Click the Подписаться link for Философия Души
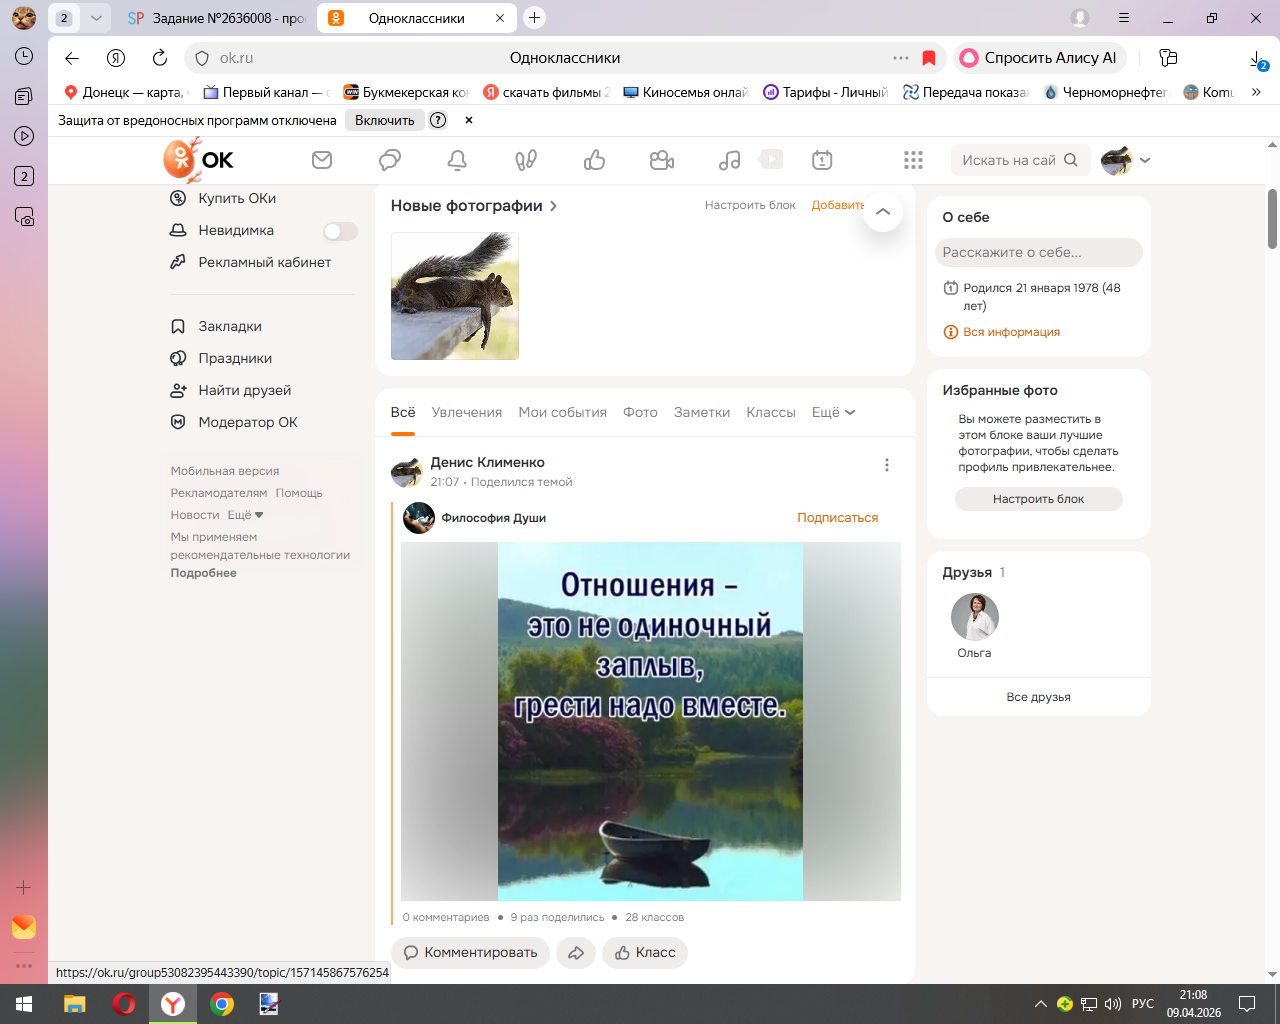This screenshot has height=1024, width=1280. (838, 518)
